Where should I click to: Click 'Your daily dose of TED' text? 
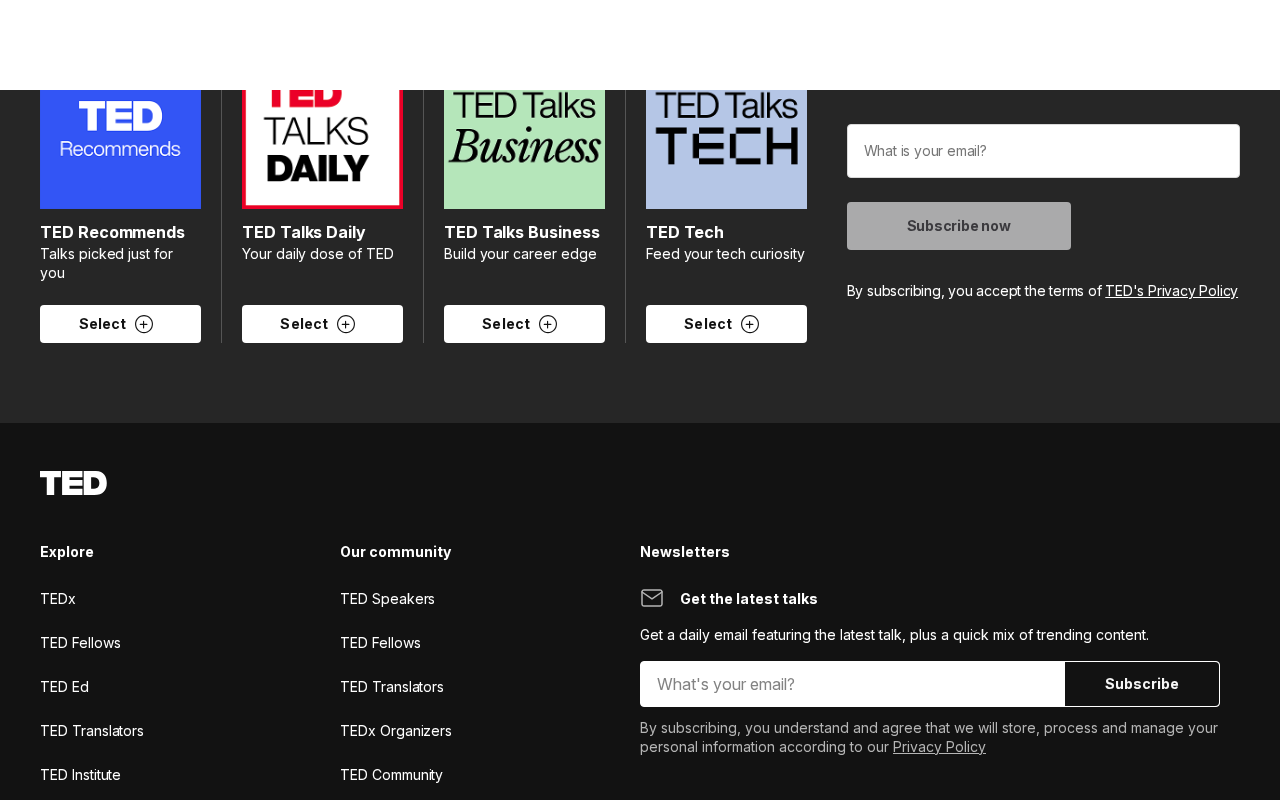[x=318, y=254]
